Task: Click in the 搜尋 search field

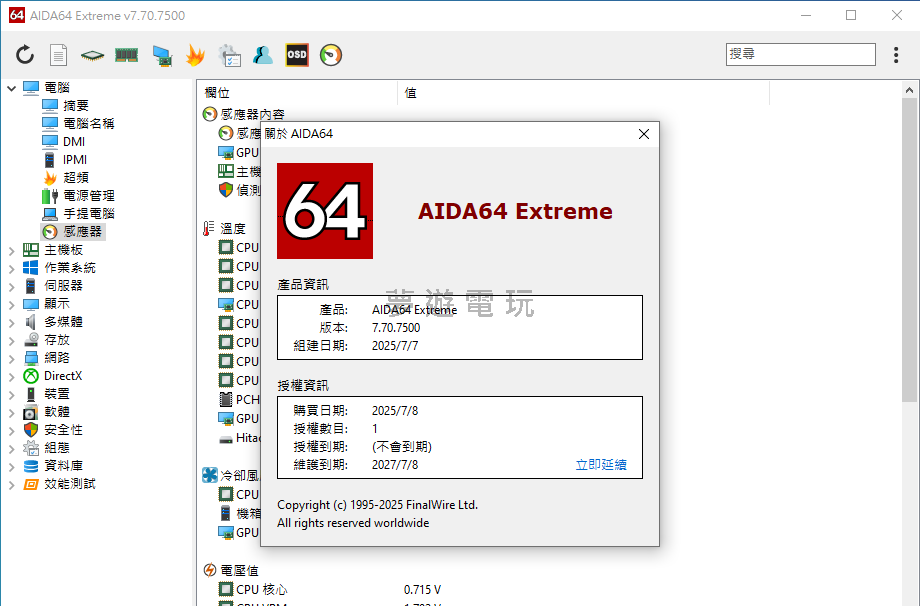Action: pyautogui.click(x=800, y=54)
